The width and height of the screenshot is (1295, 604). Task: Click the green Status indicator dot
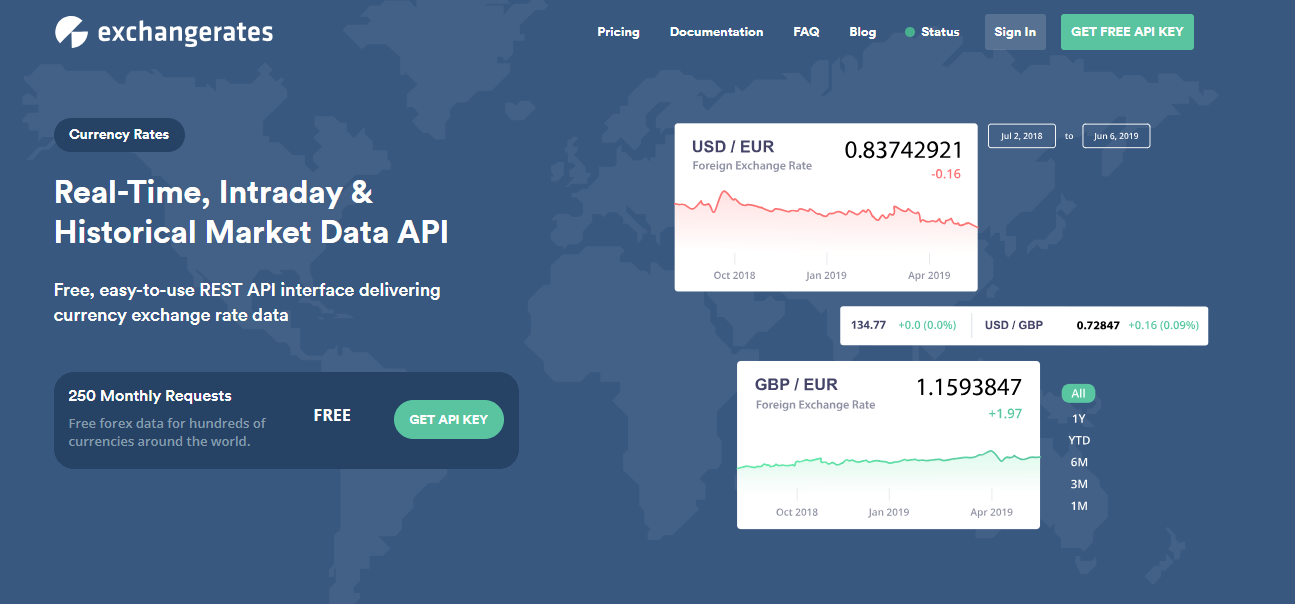point(910,32)
